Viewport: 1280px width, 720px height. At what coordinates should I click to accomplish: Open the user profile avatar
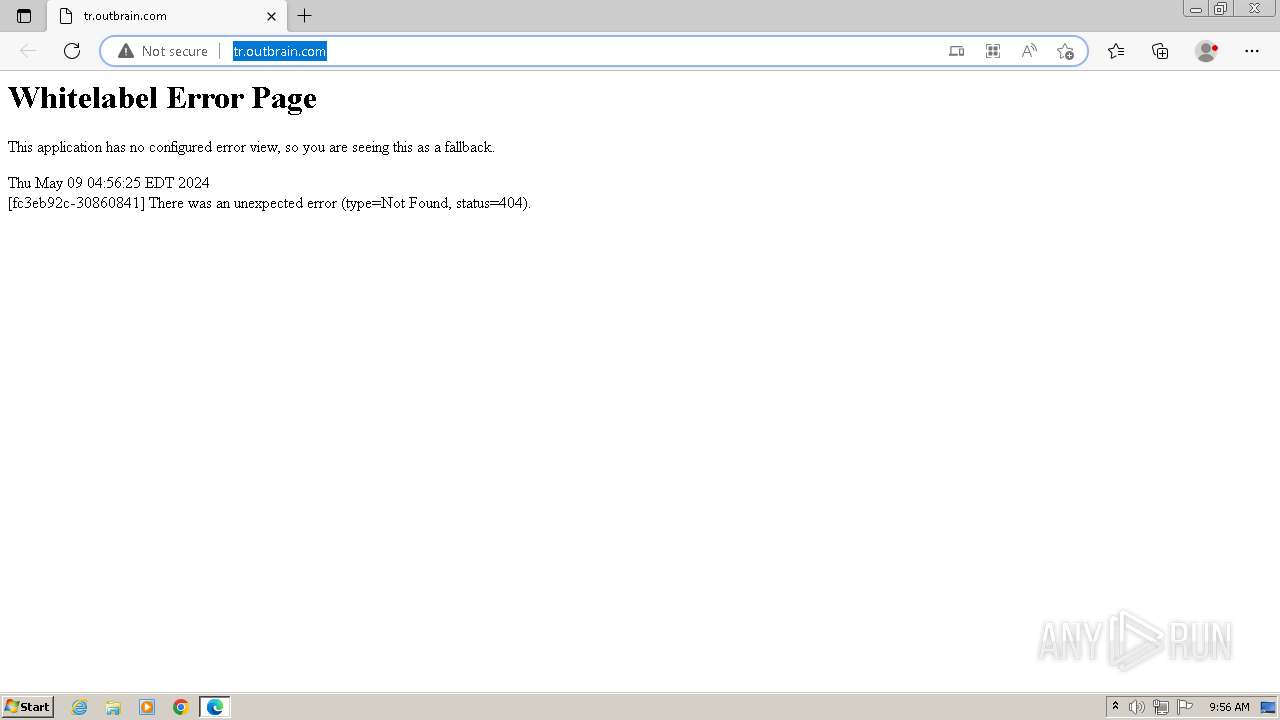point(1207,51)
